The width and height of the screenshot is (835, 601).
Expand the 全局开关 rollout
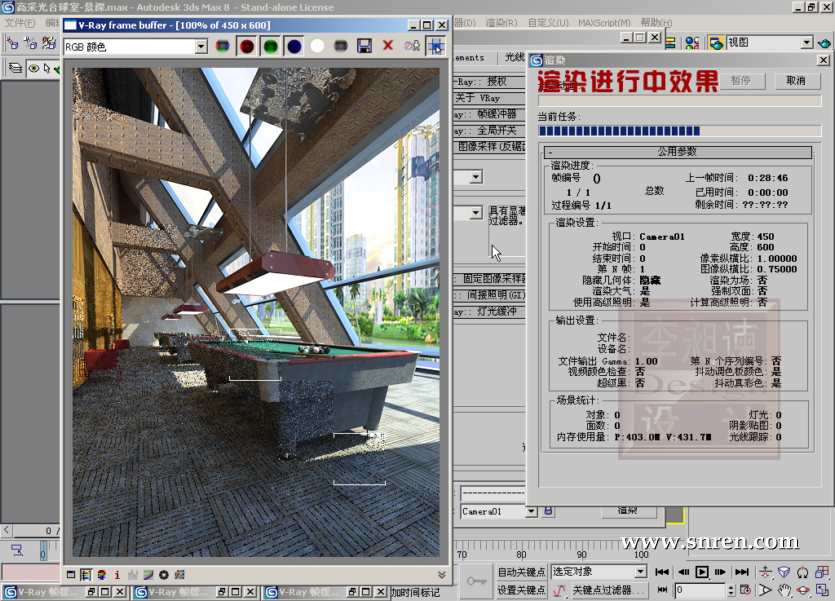[488, 130]
